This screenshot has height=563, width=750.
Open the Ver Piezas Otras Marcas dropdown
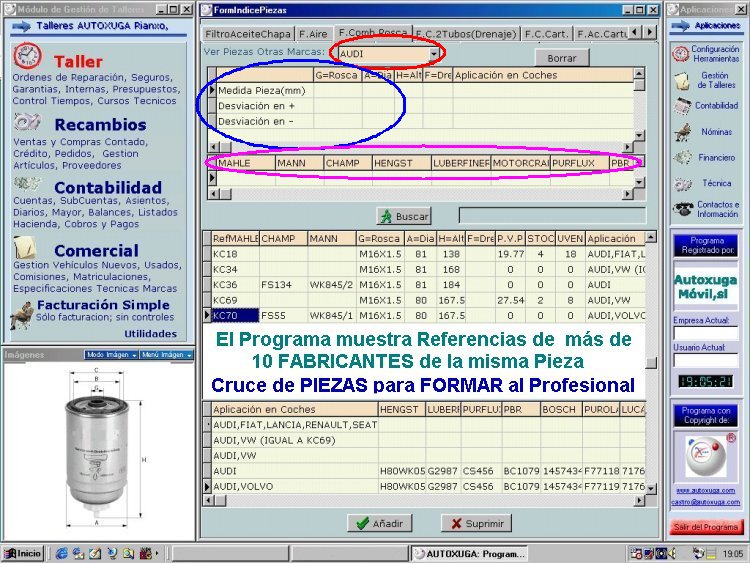pyautogui.click(x=433, y=54)
